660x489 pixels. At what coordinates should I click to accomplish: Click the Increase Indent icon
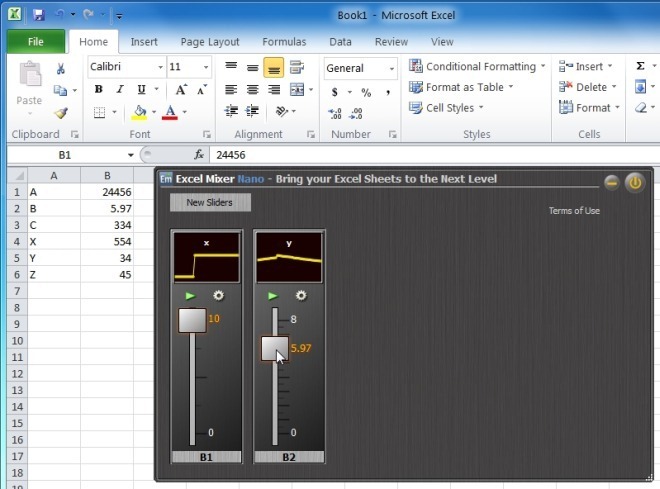click(252, 111)
